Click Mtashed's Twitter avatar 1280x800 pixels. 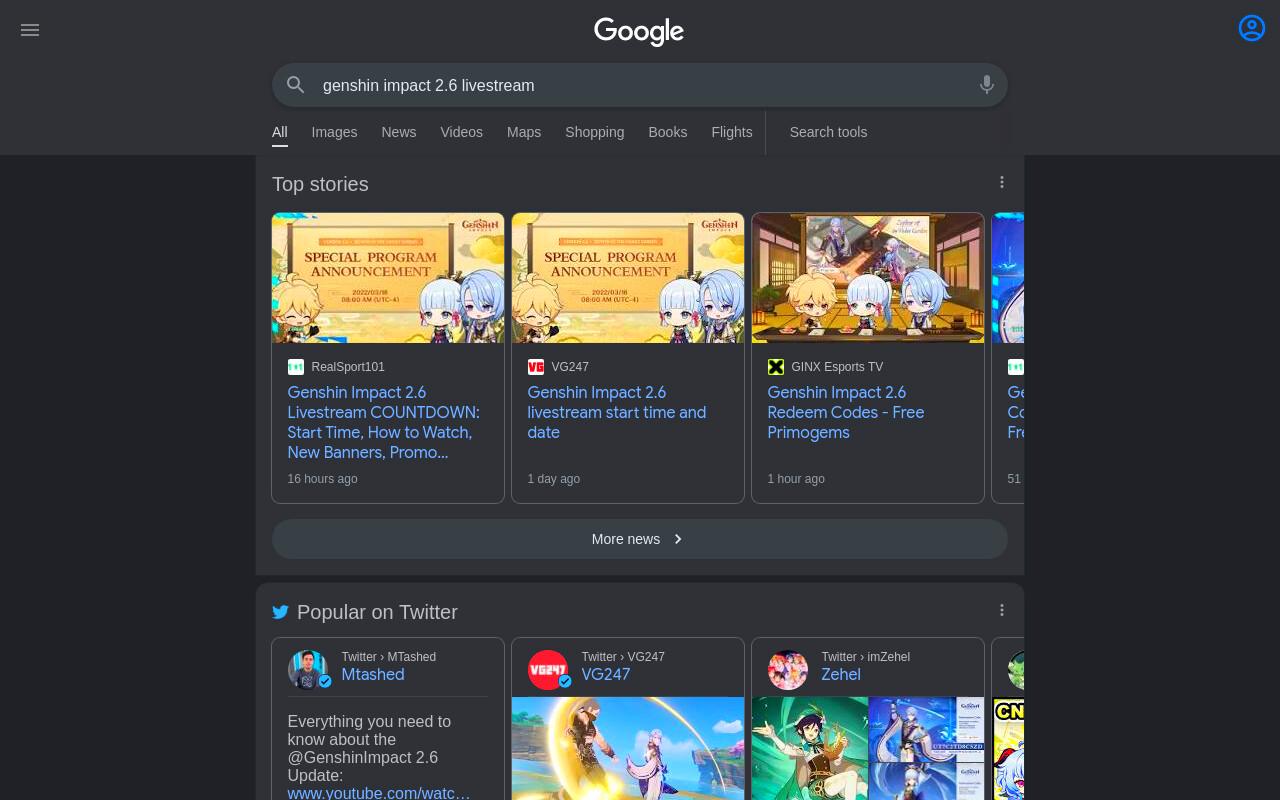pyautogui.click(x=308, y=670)
